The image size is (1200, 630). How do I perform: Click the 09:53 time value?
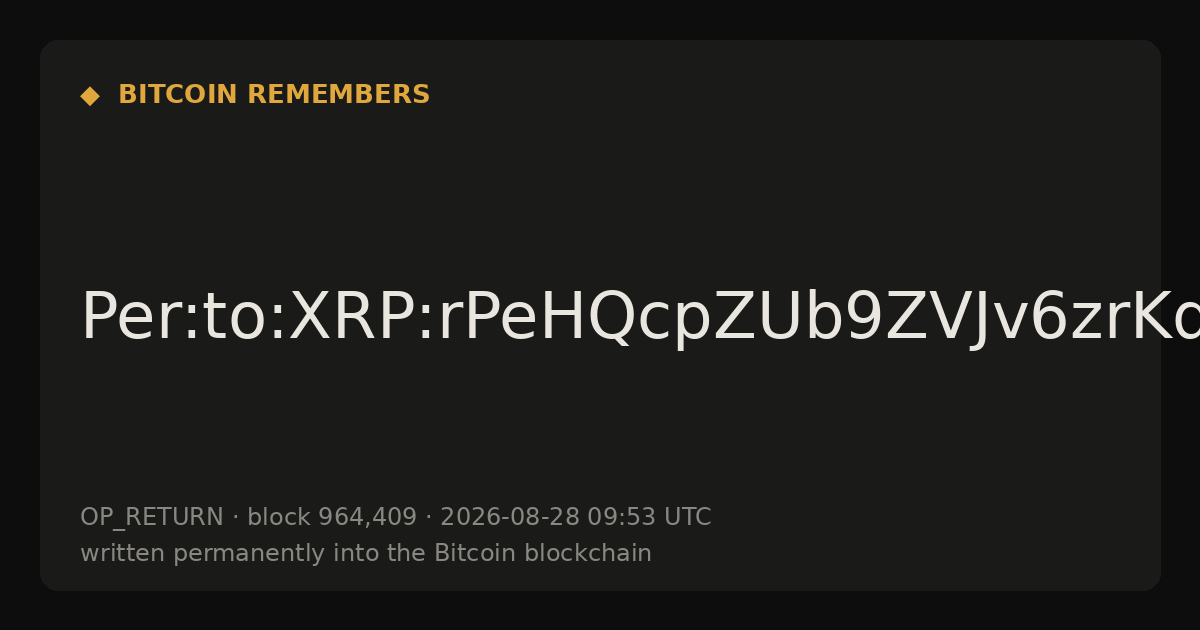[620, 518]
